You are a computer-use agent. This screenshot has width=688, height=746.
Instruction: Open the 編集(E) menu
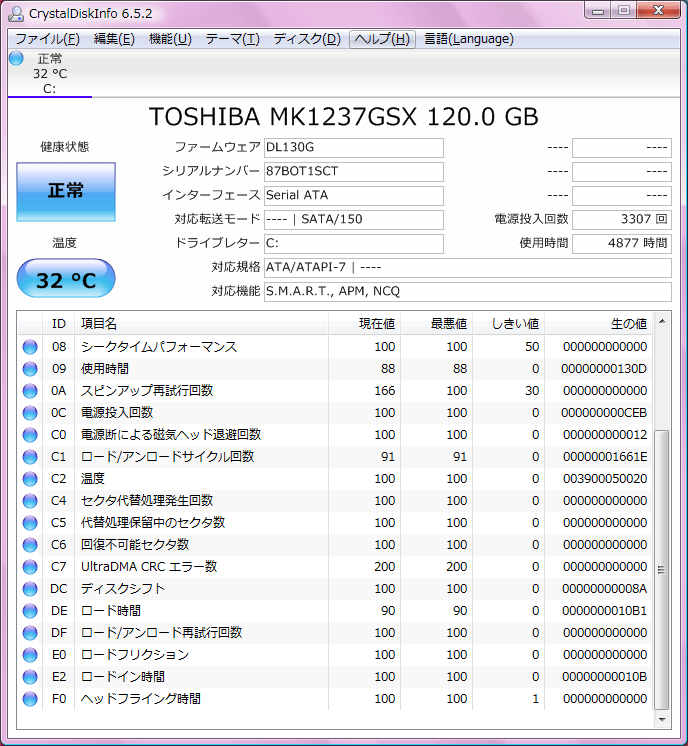pos(114,39)
